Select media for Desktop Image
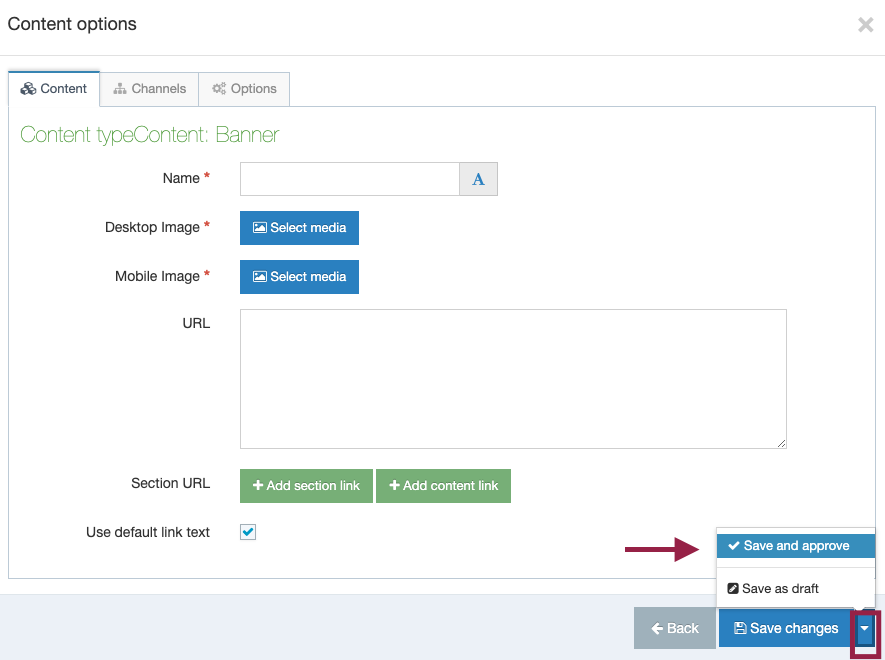 [299, 228]
